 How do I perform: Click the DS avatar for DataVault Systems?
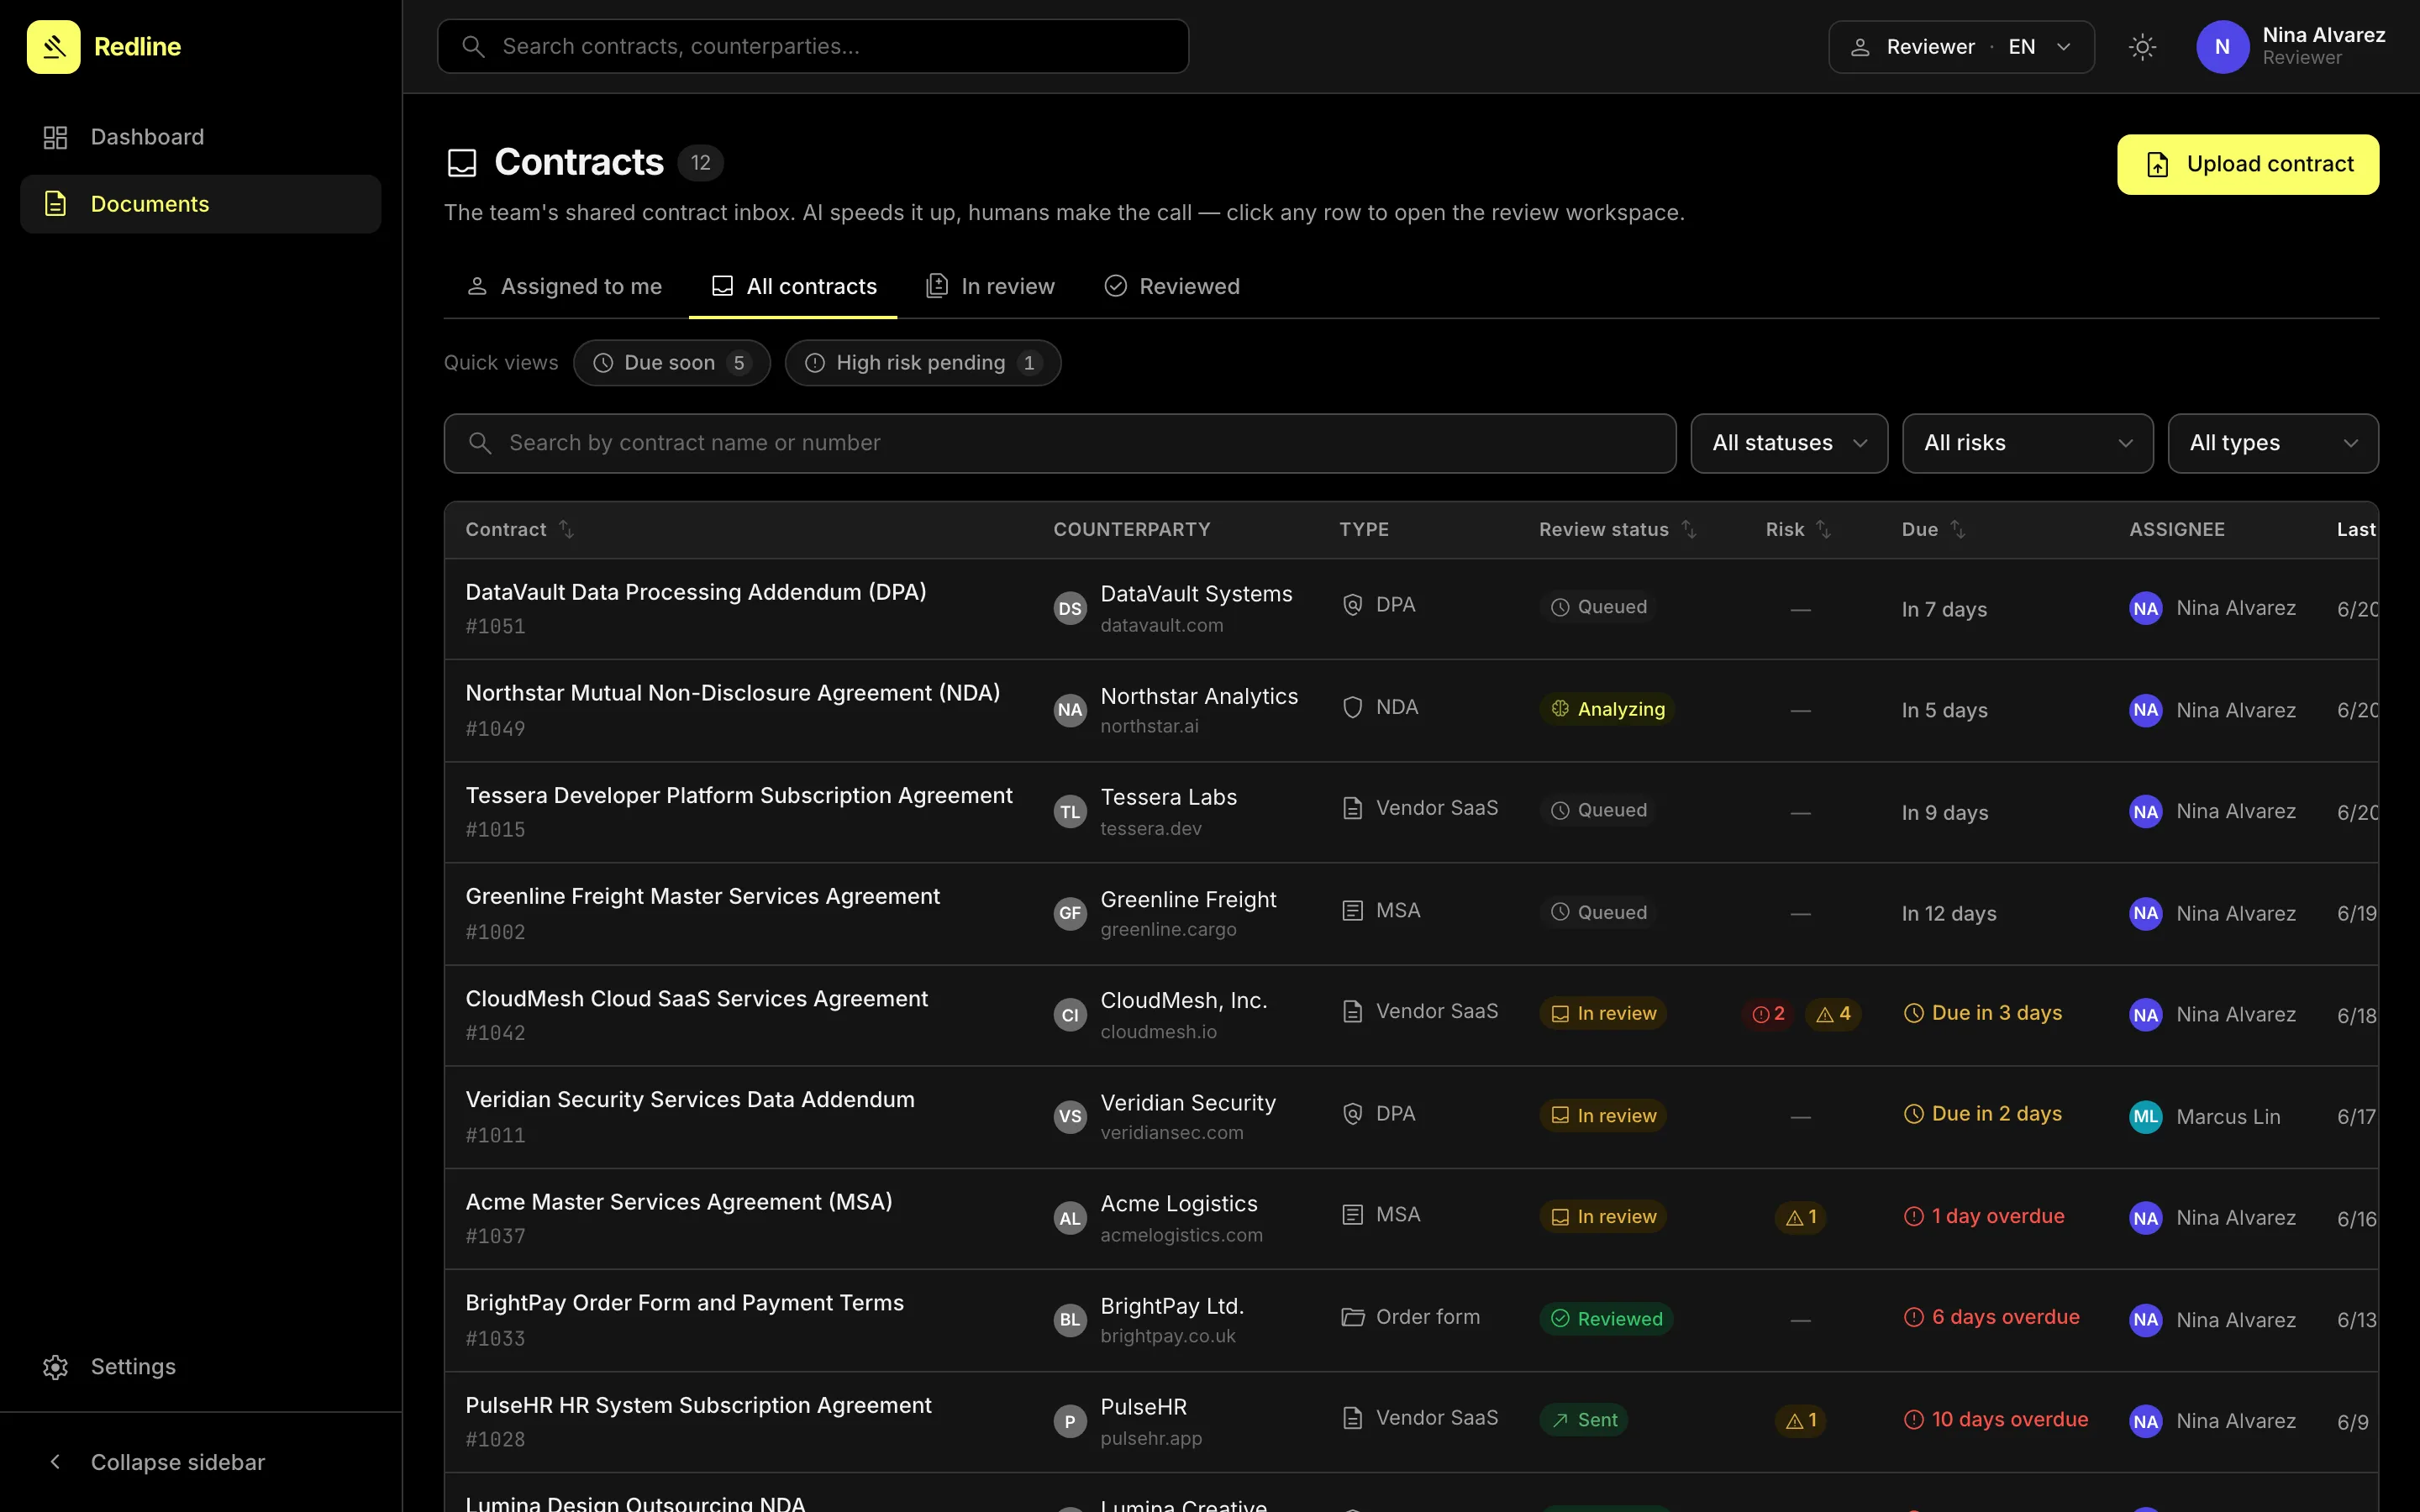[x=1070, y=608]
